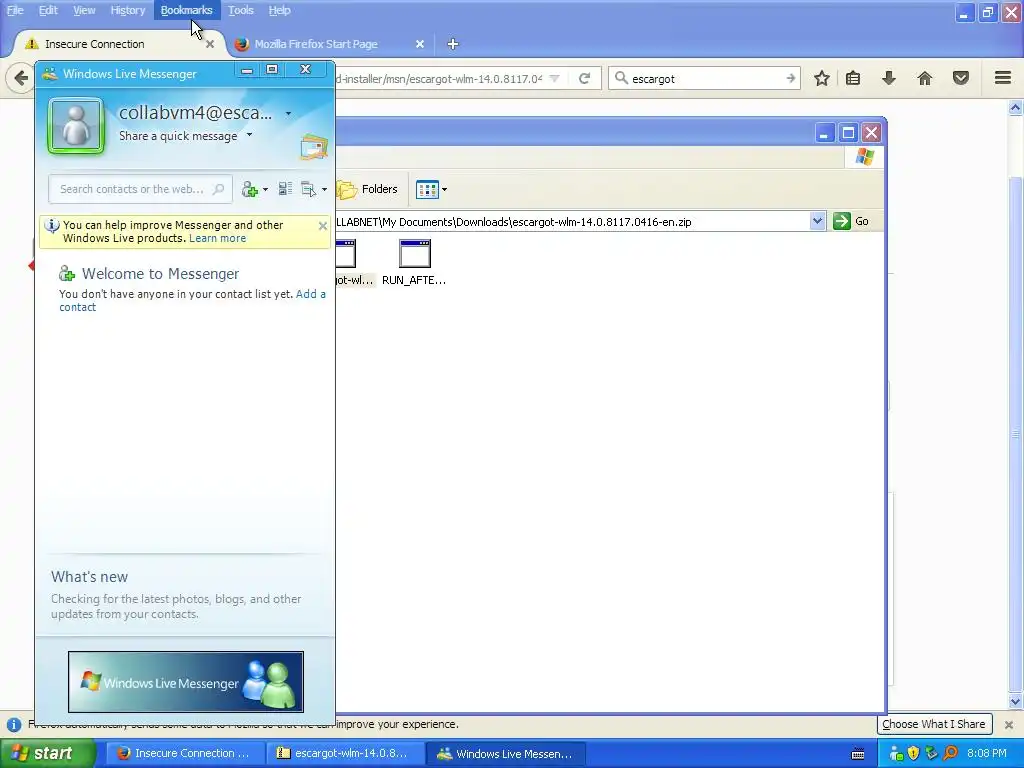
Task: Open the Firefox Tools menu
Action: (240, 10)
